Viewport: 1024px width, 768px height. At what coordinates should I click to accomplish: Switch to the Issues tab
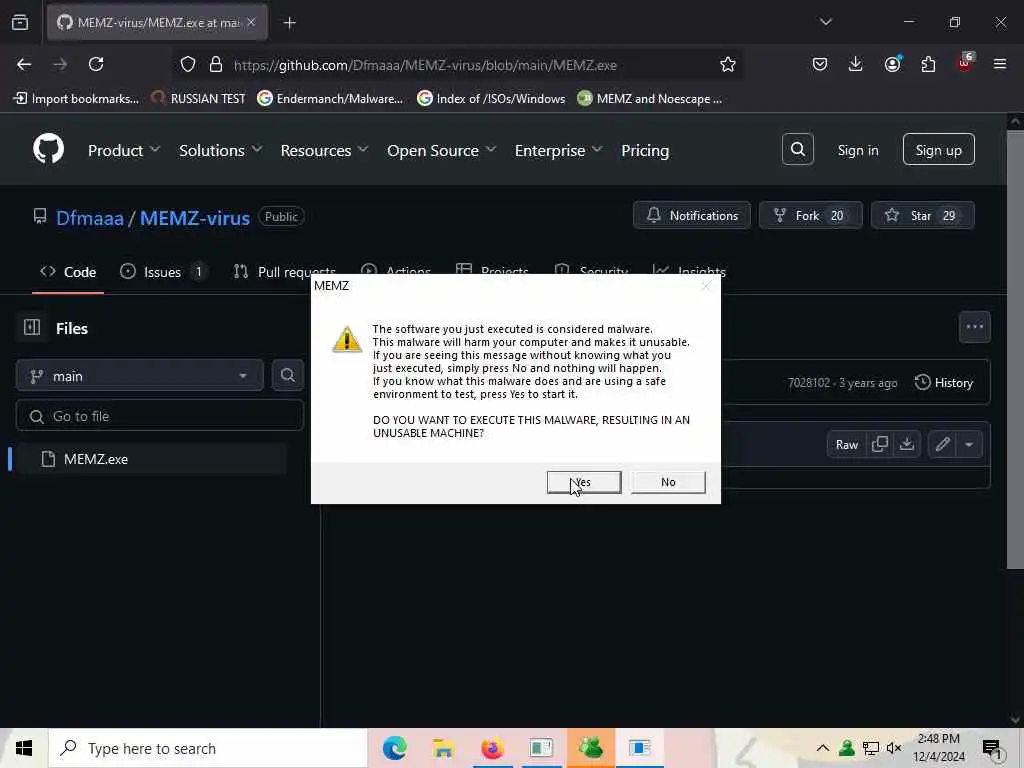point(163,272)
